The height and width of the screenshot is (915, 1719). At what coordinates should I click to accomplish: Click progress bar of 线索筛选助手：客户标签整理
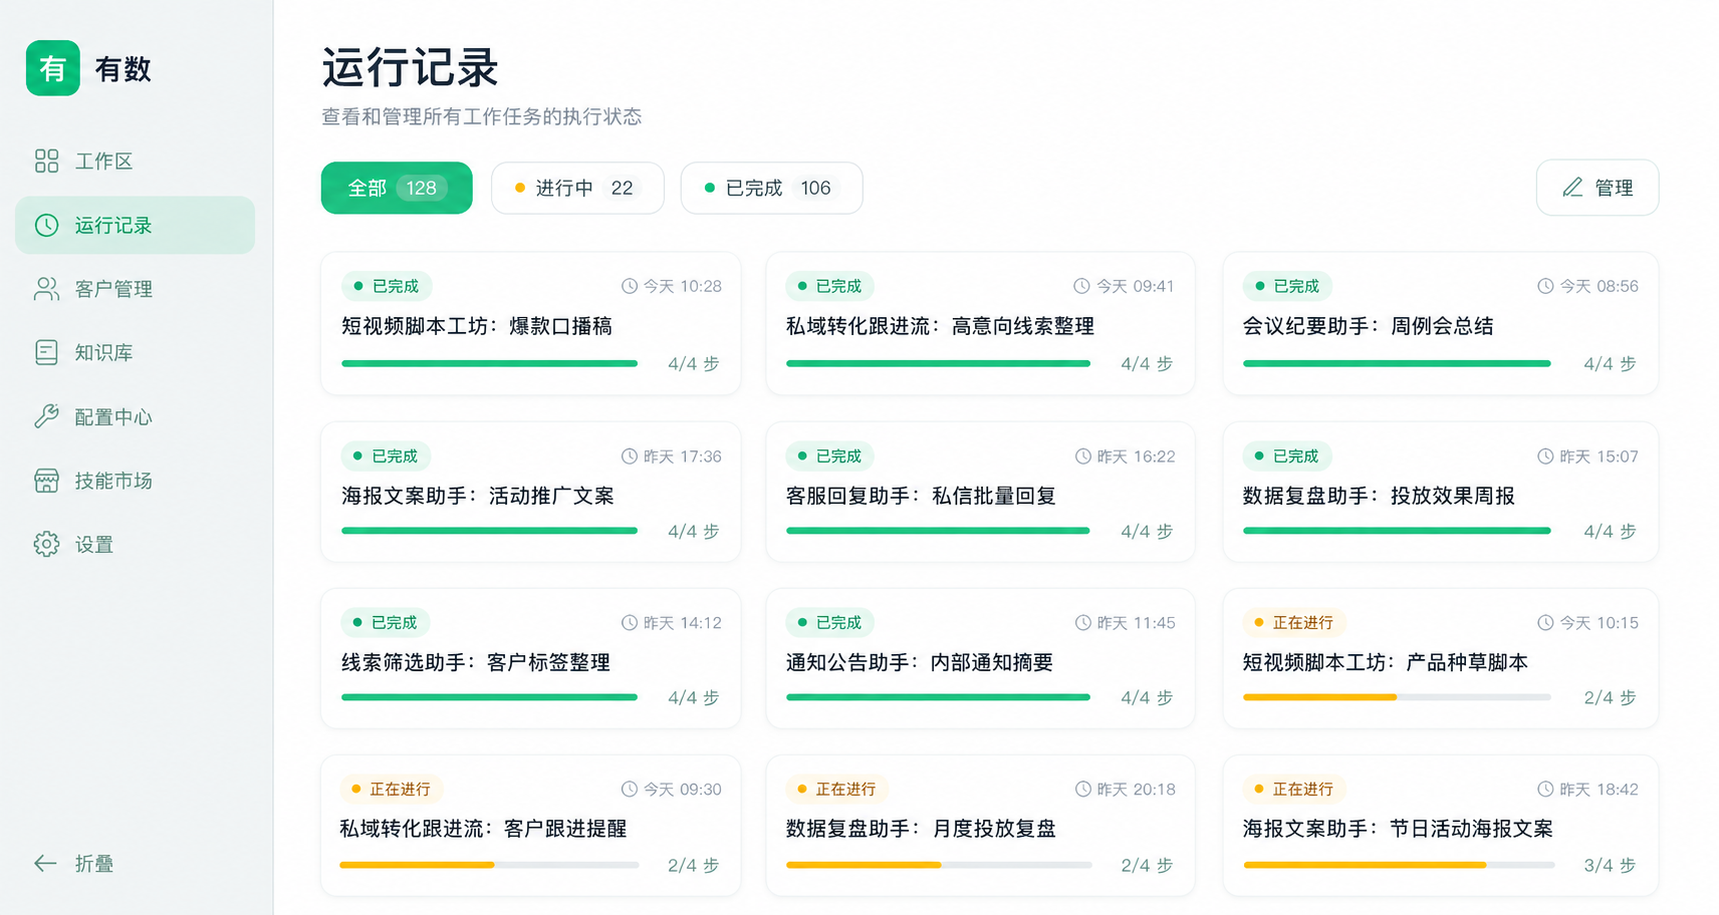(x=489, y=697)
